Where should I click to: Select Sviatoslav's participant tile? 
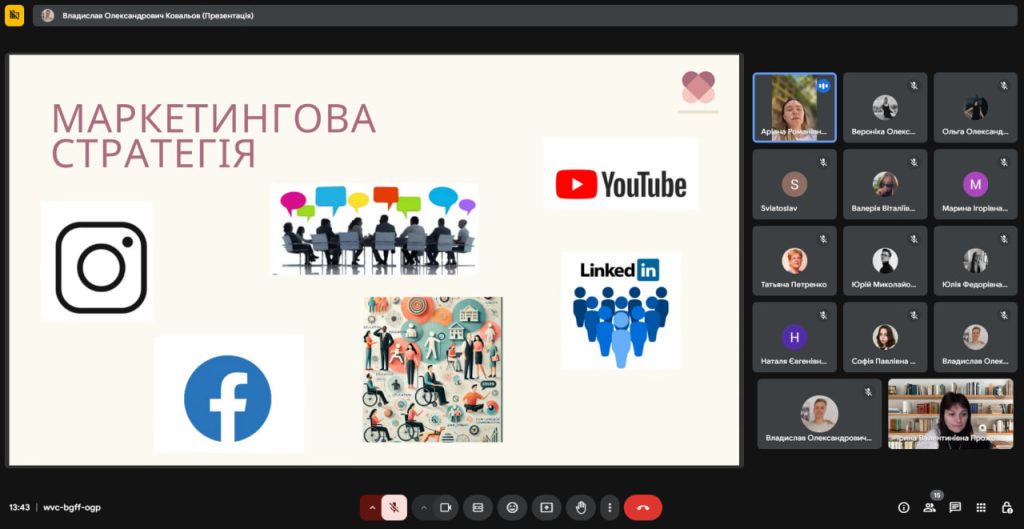pyautogui.click(x=794, y=184)
